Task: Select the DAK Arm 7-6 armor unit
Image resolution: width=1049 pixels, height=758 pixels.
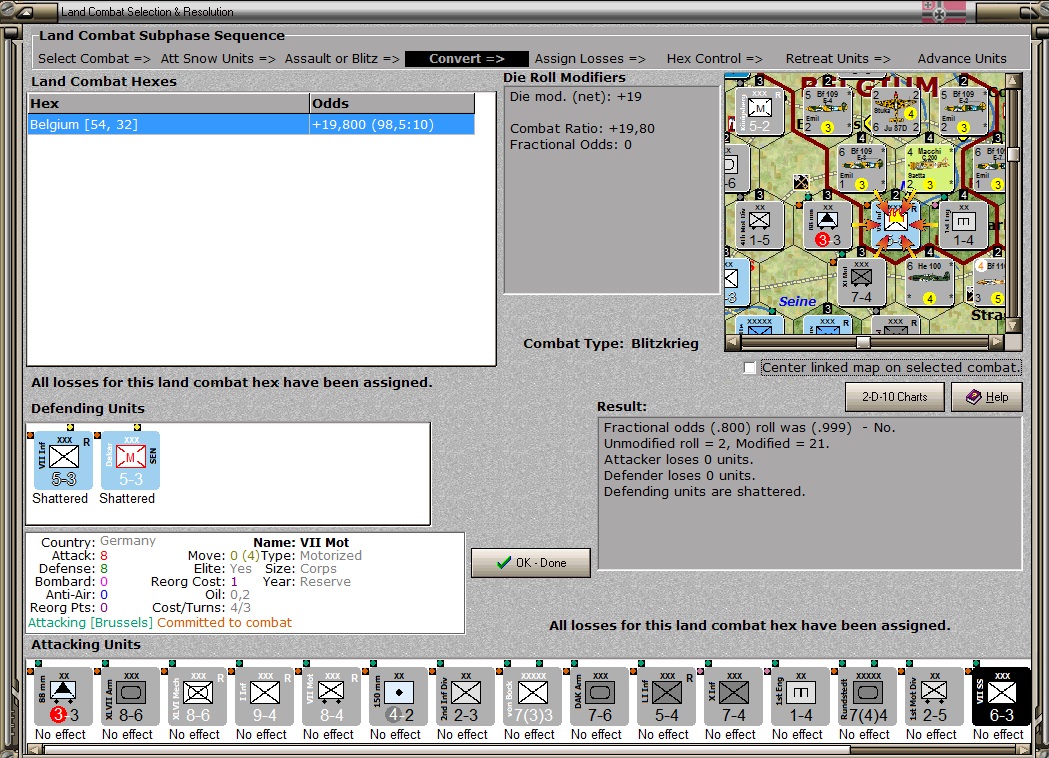Action: point(599,697)
